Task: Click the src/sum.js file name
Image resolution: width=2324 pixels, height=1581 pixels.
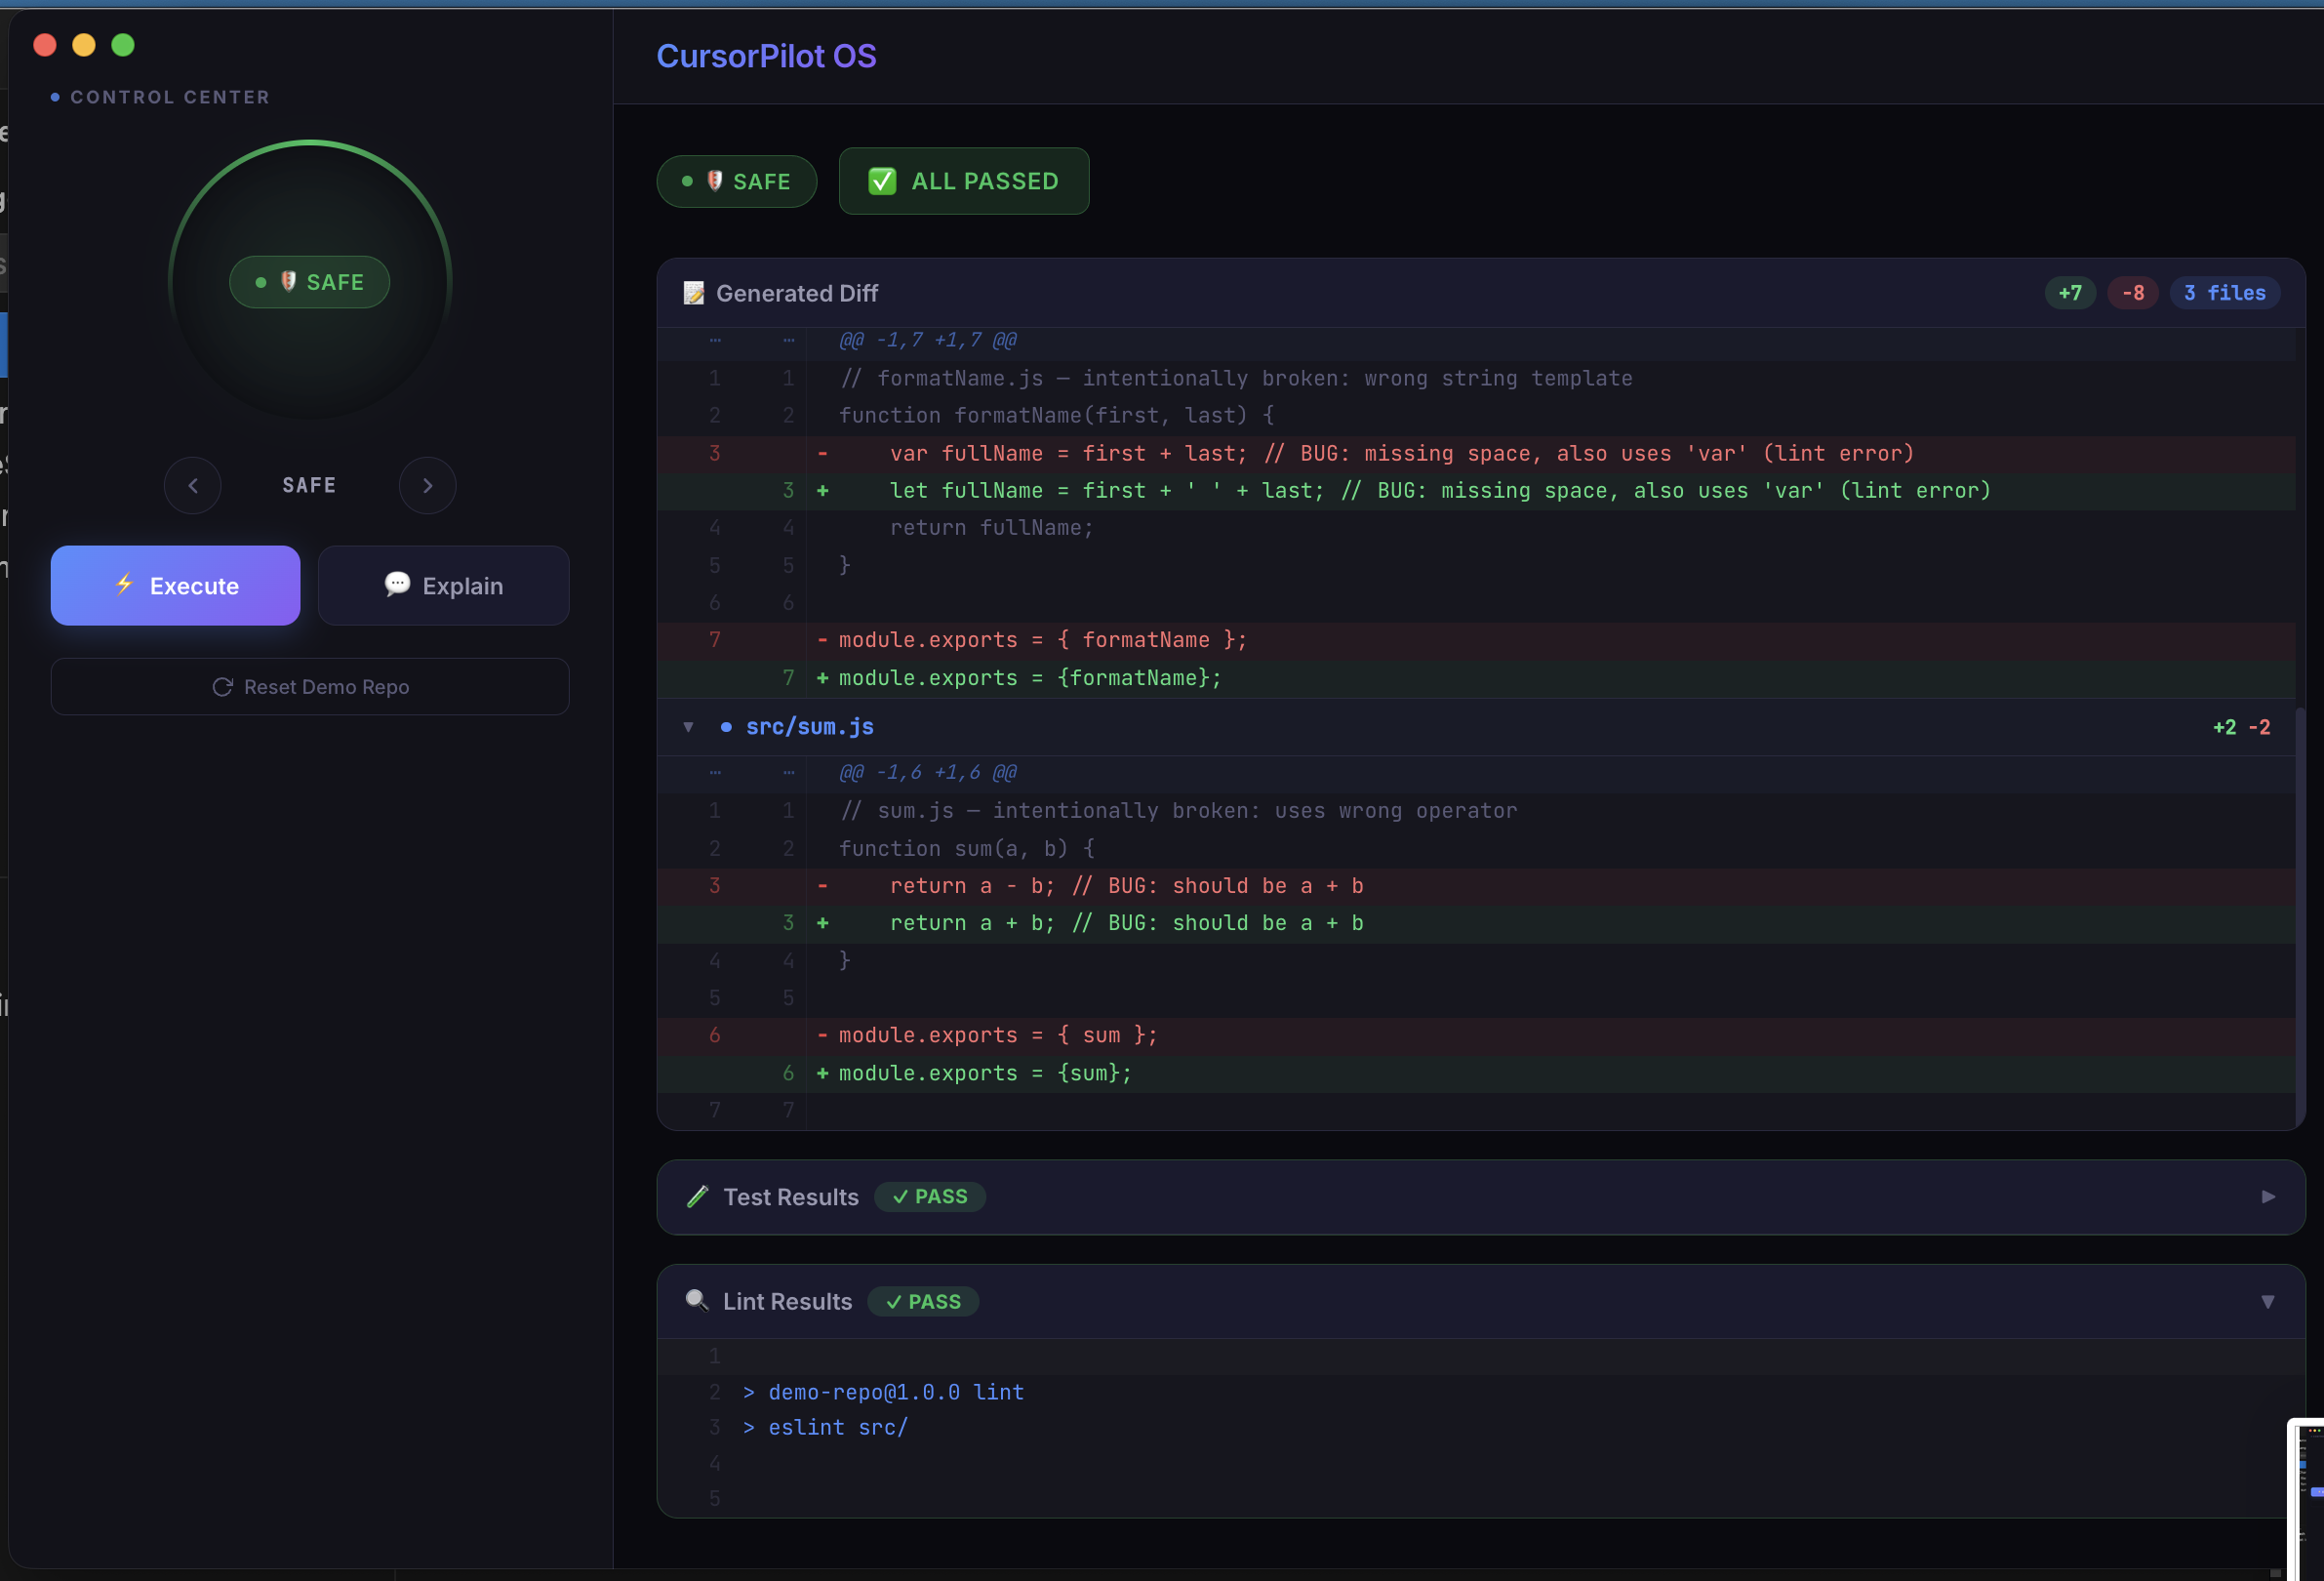Action: tap(809, 727)
